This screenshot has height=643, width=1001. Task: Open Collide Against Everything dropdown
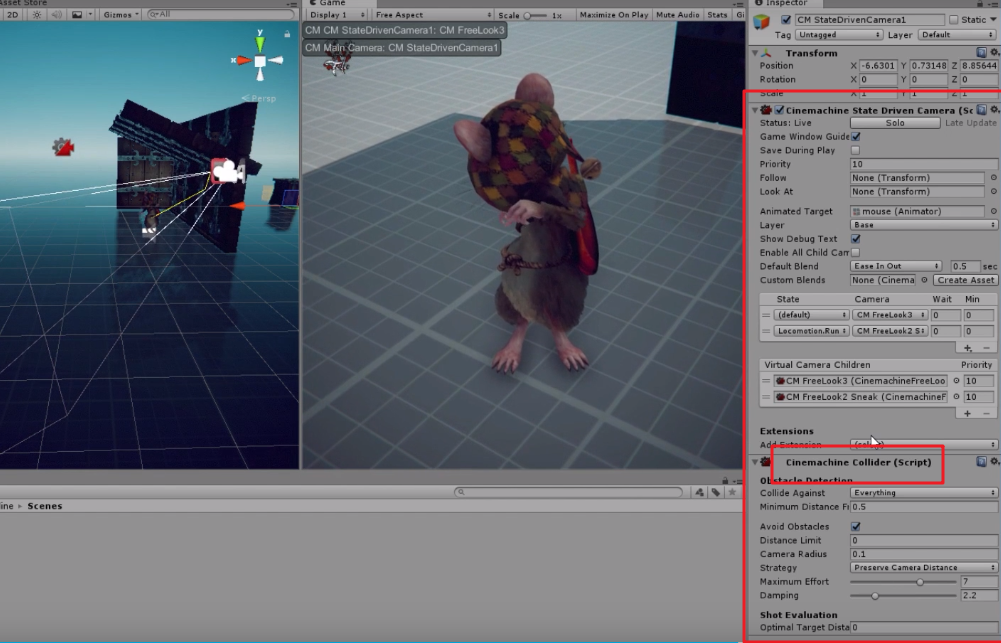(923, 493)
